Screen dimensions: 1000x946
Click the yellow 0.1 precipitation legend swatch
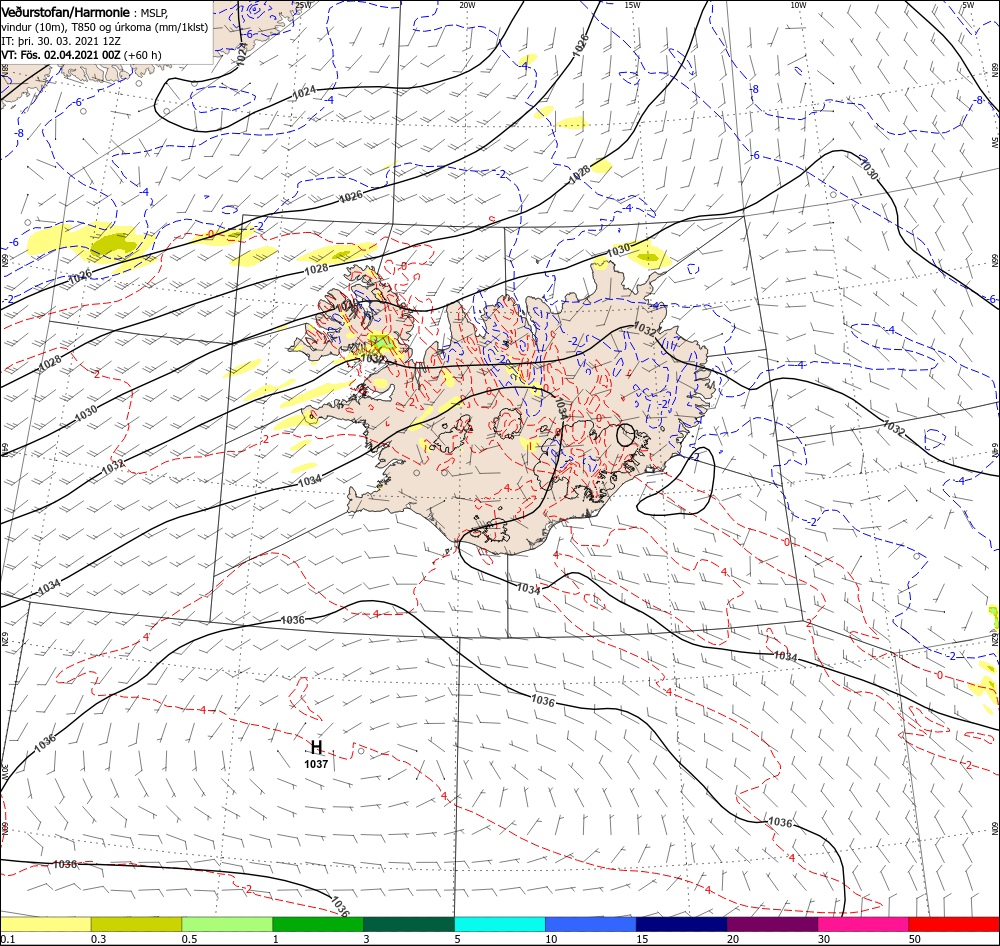[x=45, y=924]
